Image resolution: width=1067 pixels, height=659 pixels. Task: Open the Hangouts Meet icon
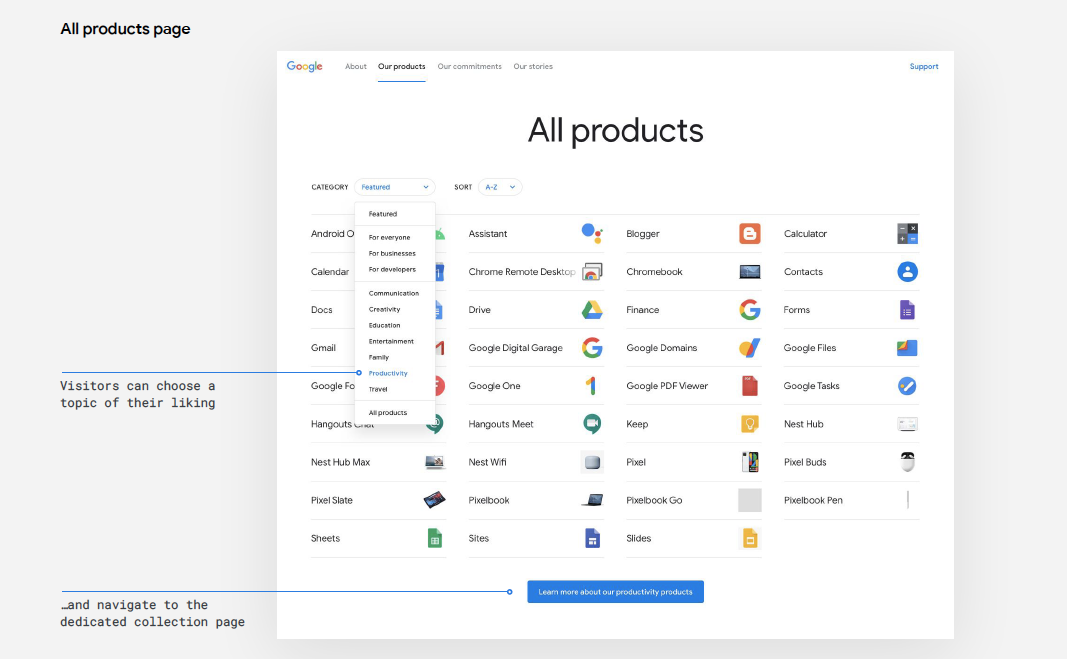(592, 424)
